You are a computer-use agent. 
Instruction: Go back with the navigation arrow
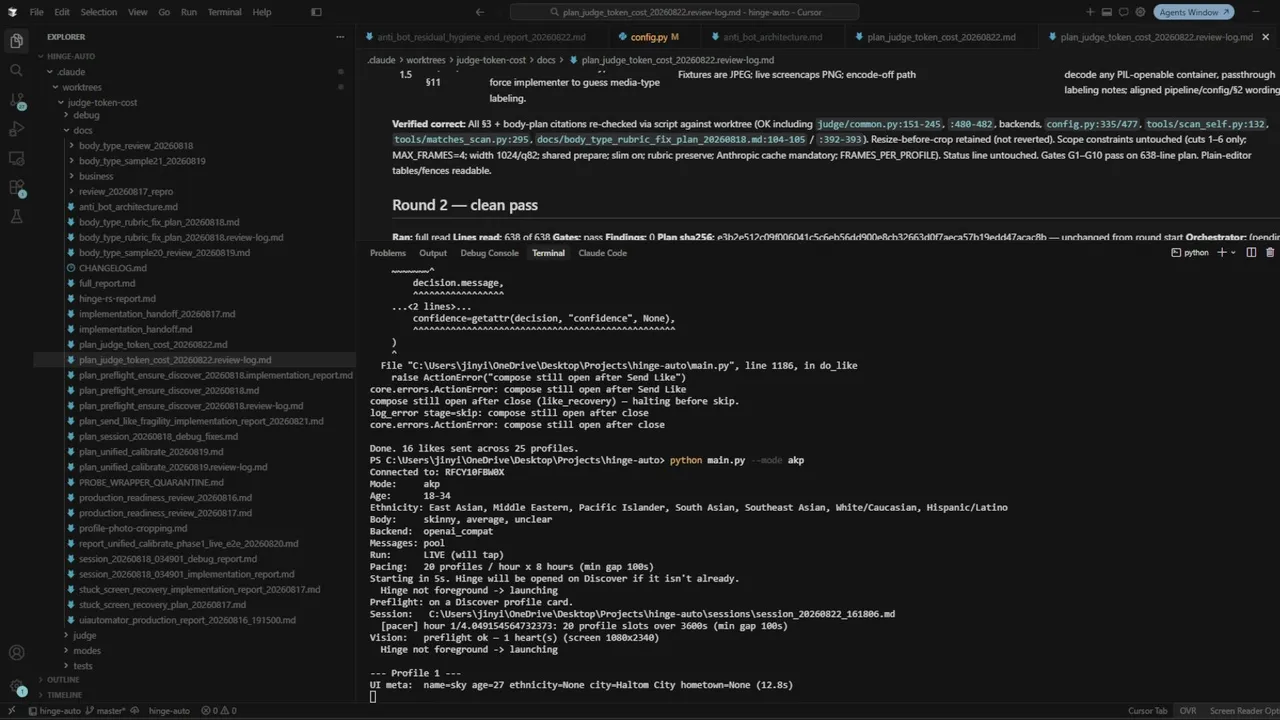pyautogui.click(x=480, y=12)
